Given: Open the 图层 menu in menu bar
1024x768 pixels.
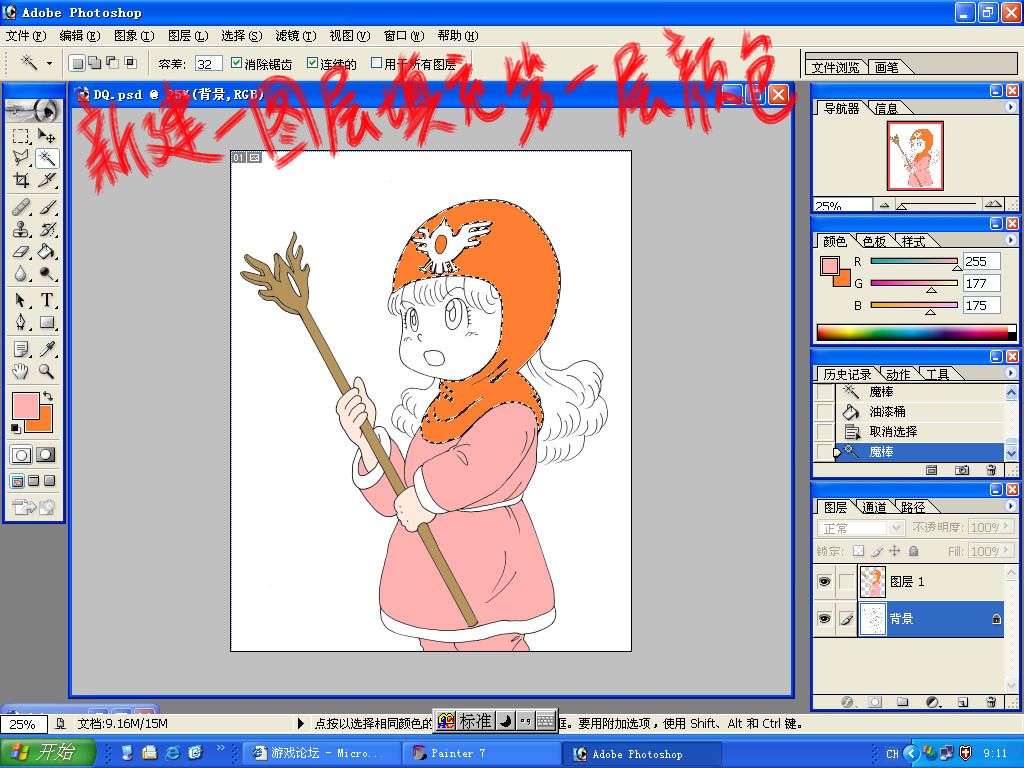Looking at the screenshot, I should [x=187, y=36].
